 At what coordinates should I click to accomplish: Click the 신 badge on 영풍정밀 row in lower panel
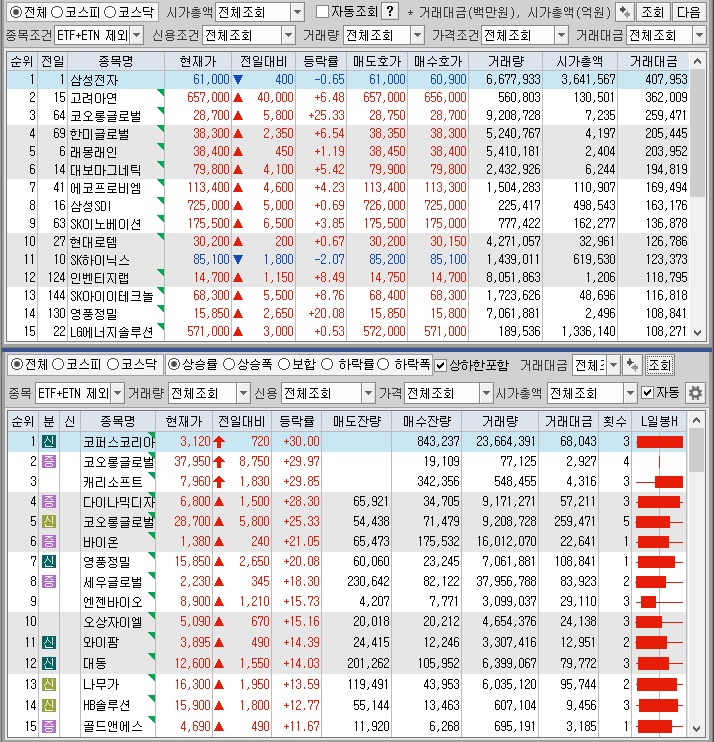click(x=49, y=561)
